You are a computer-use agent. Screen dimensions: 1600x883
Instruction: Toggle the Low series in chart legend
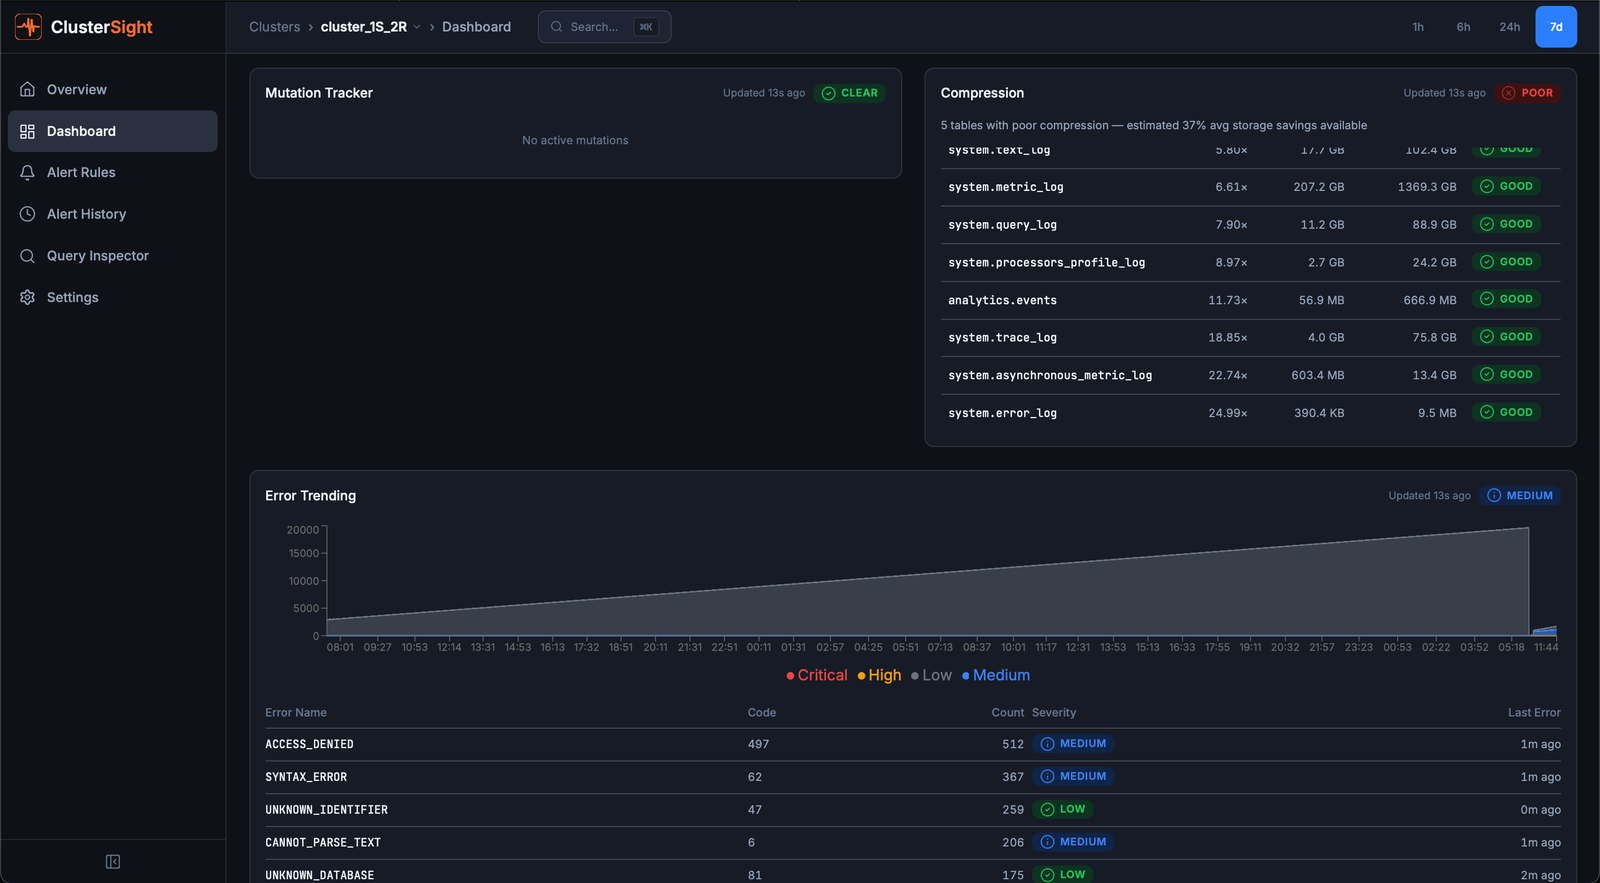click(x=931, y=676)
